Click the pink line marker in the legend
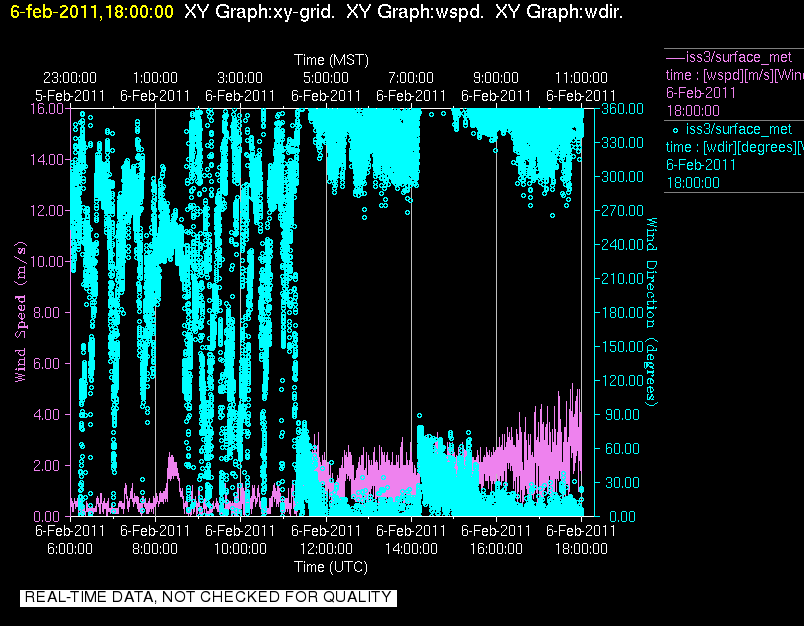804x626 pixels. tap(675, 57)
